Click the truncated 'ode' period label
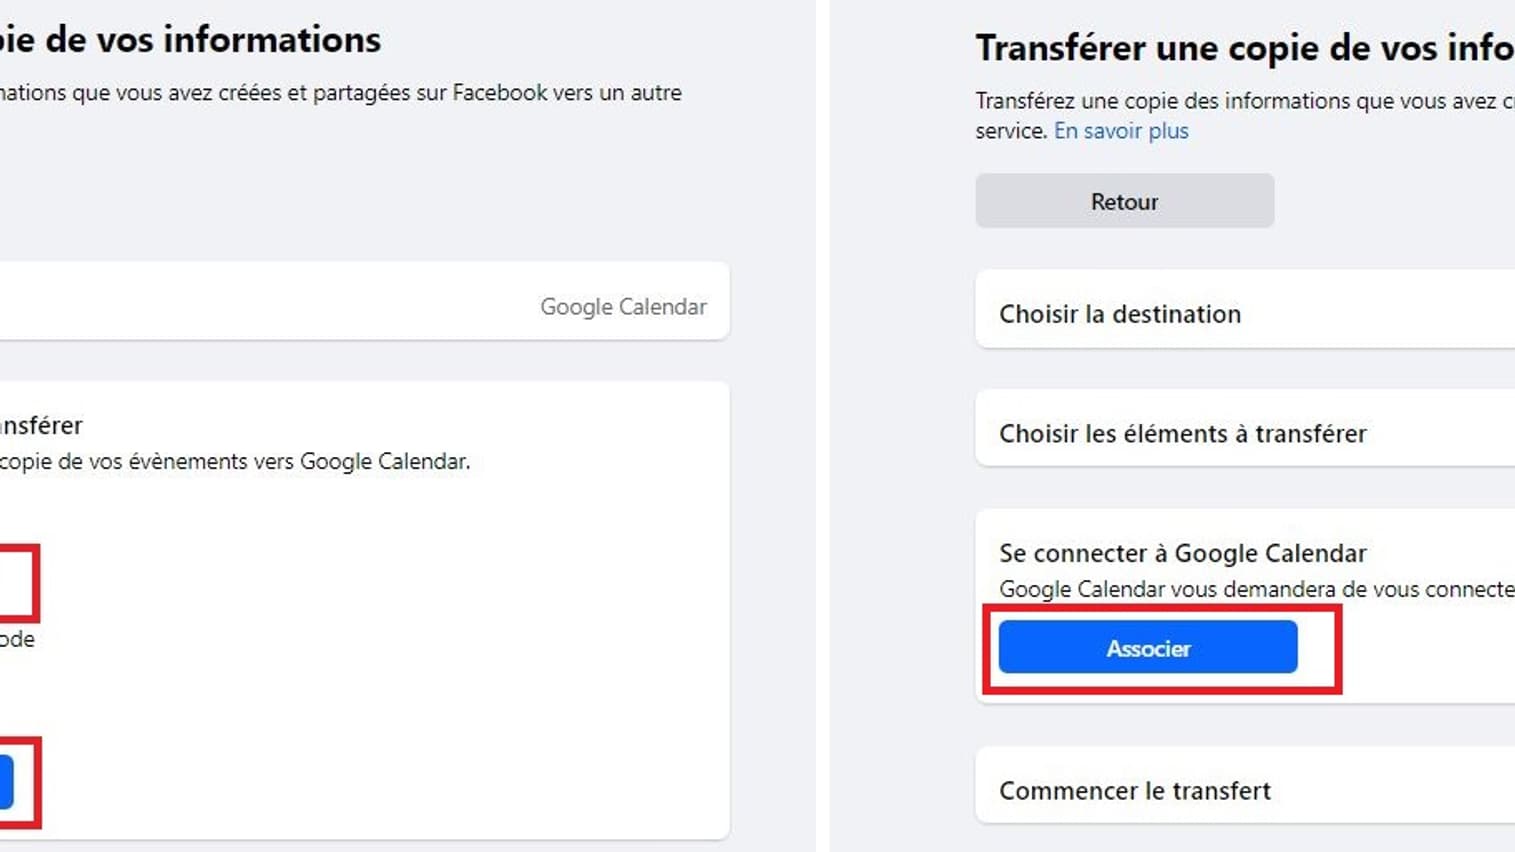This screenshot has width=1515, height=852. 17,639
